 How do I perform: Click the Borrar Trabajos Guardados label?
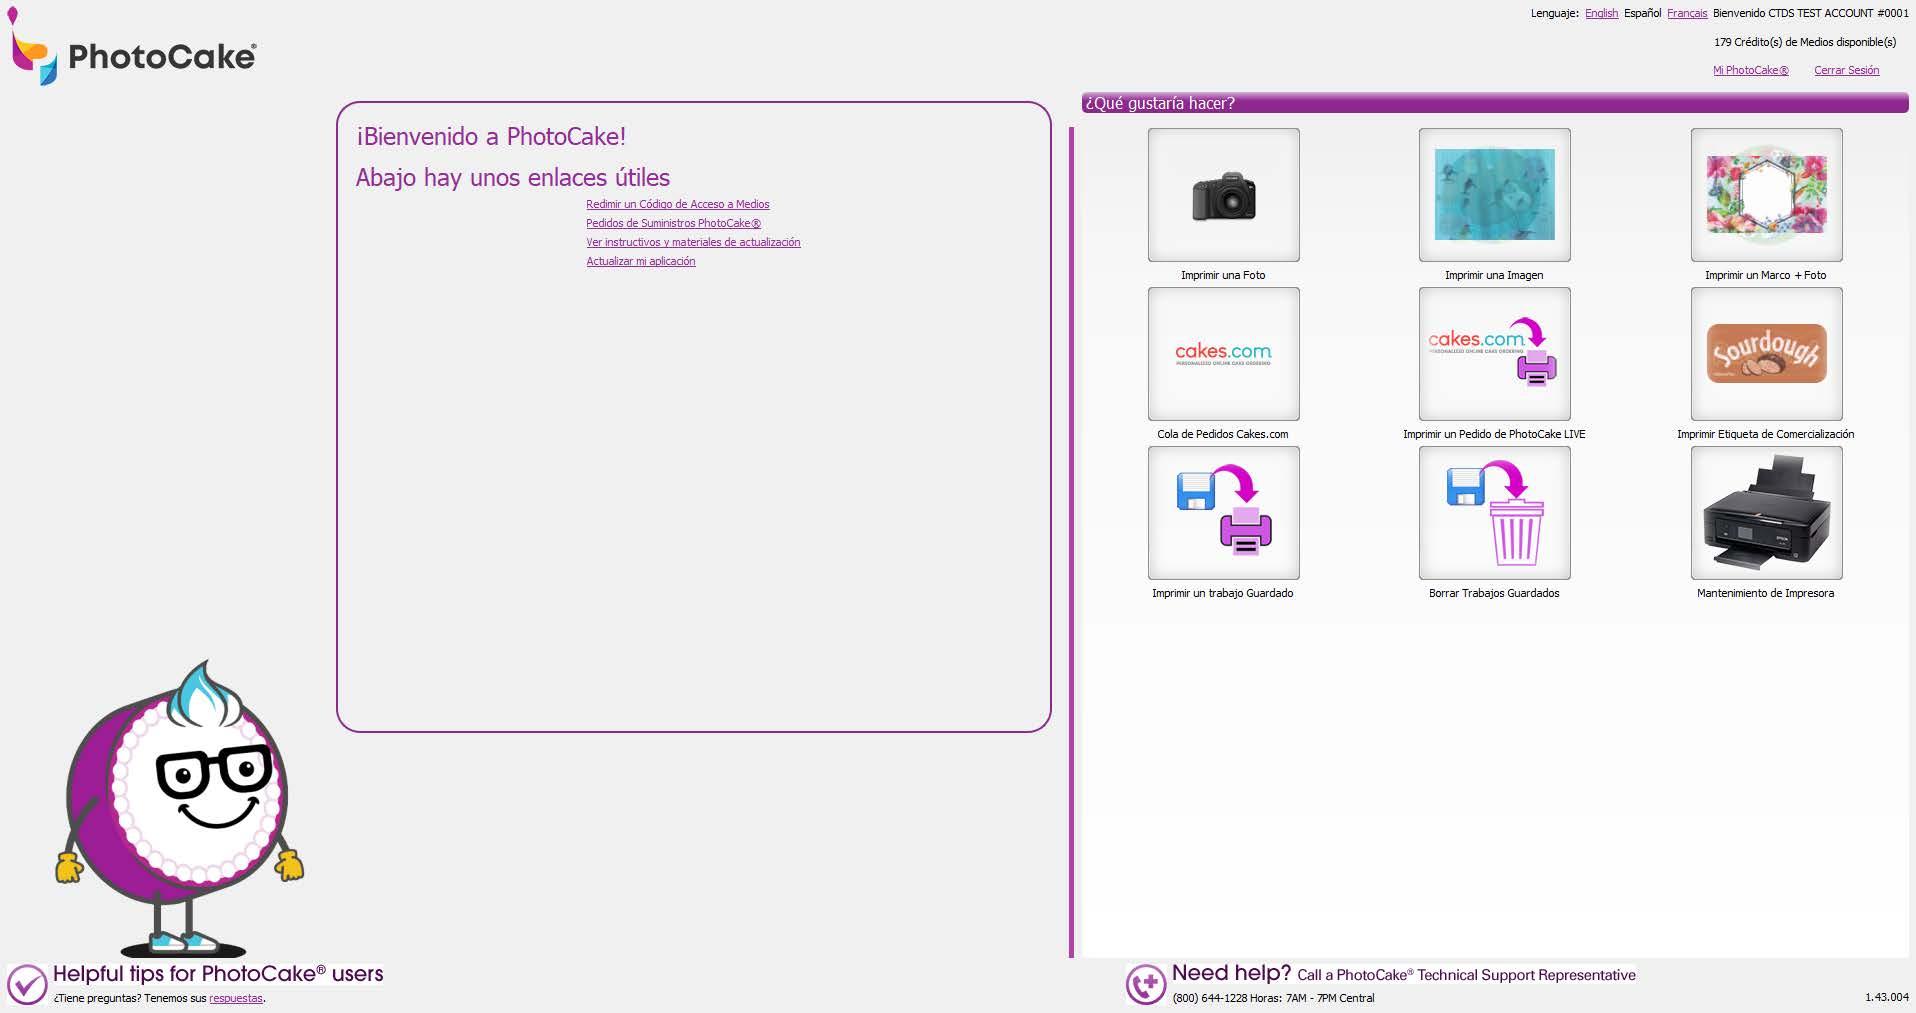(x=1494, y=593)
